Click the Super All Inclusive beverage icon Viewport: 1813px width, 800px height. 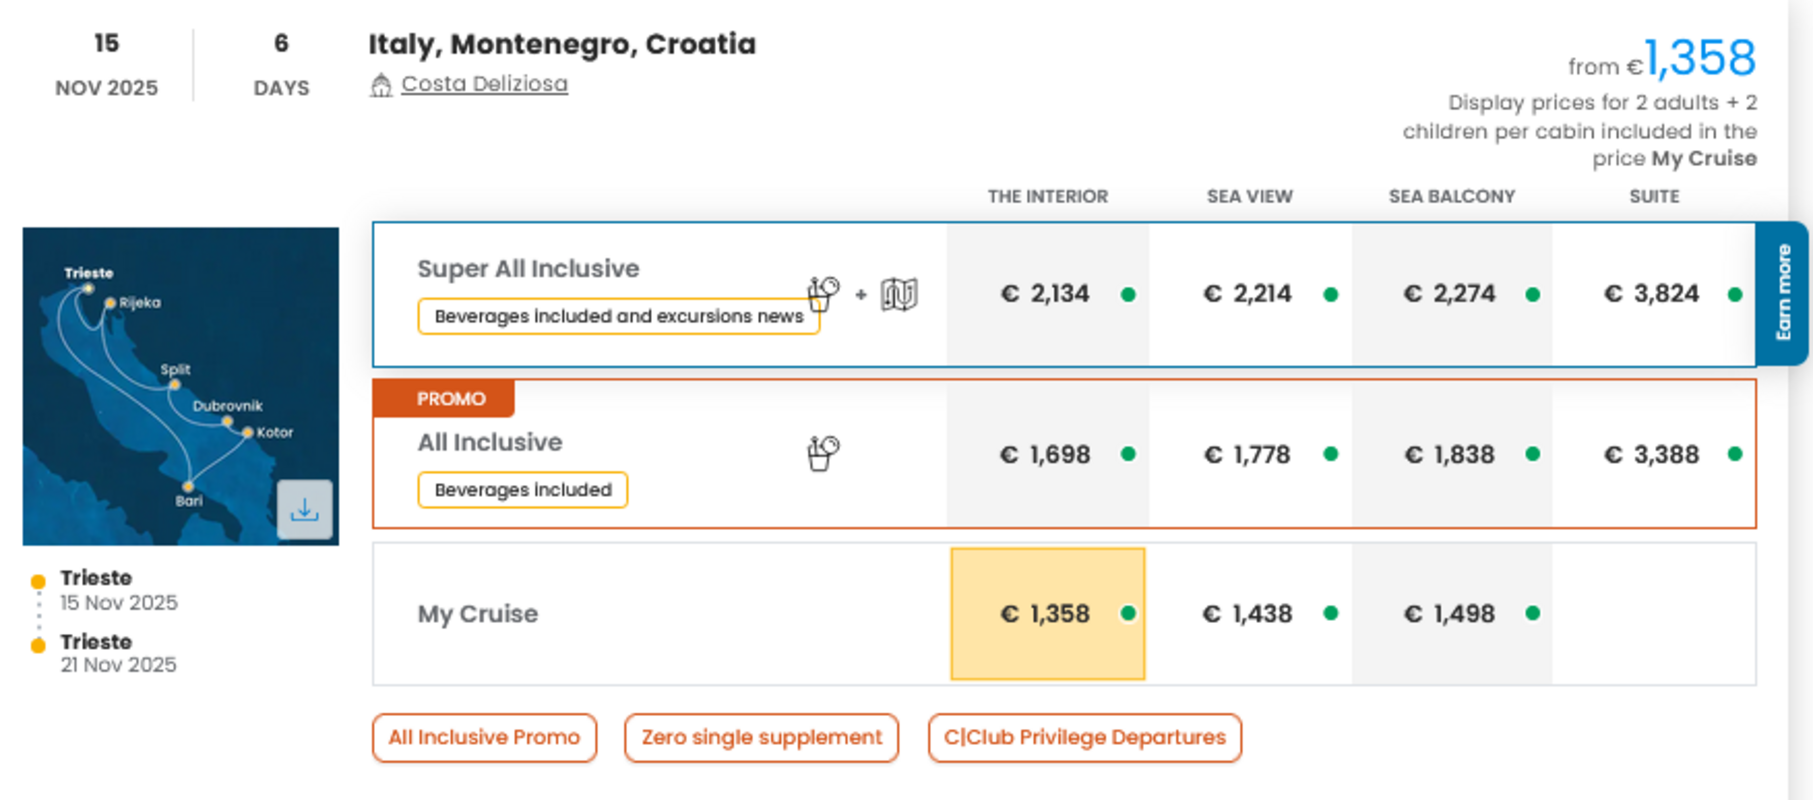(823, 294)
